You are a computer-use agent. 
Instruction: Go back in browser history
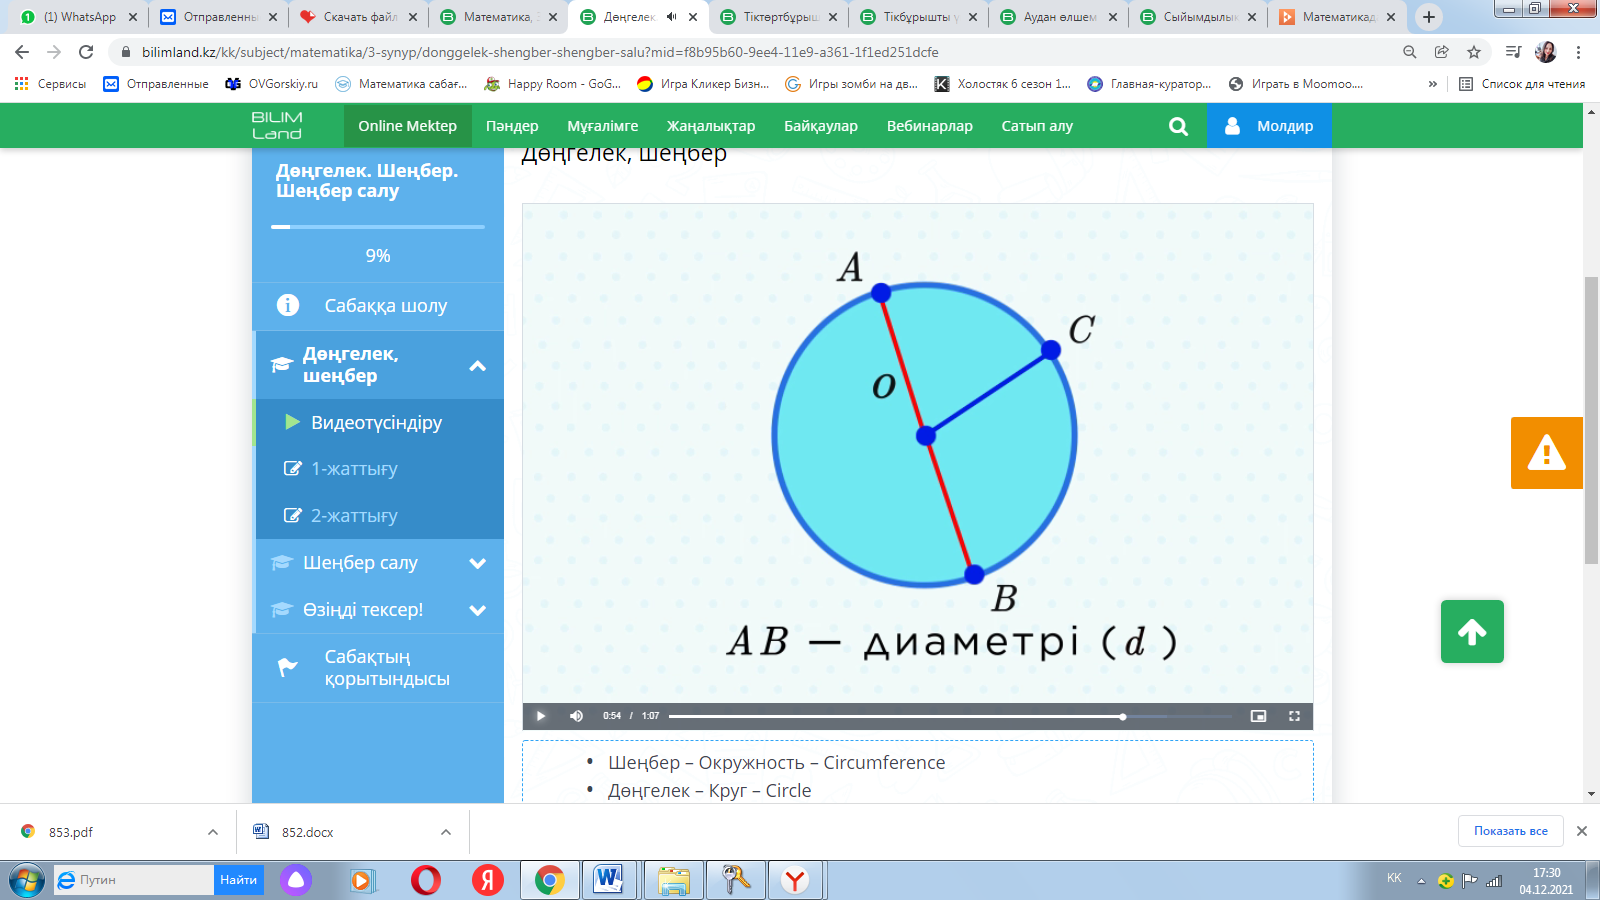pos(22,52)
